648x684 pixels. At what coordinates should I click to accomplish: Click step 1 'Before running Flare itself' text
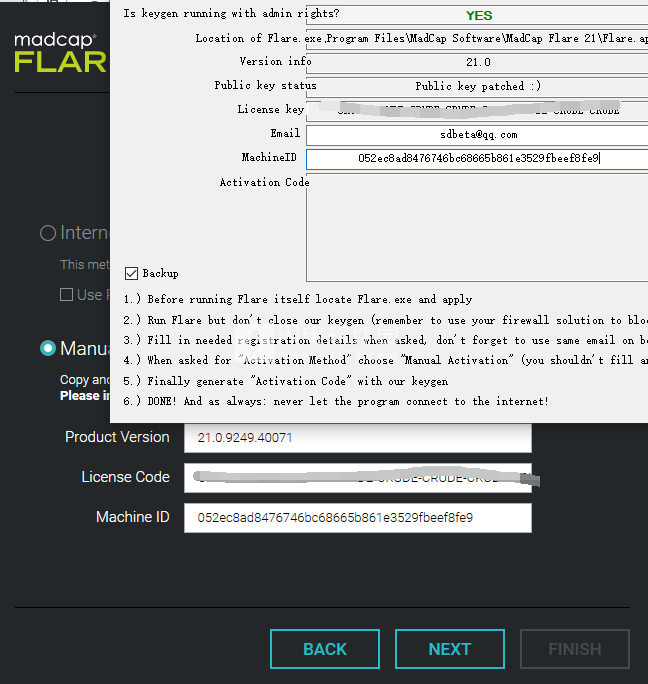coord(298,299)
